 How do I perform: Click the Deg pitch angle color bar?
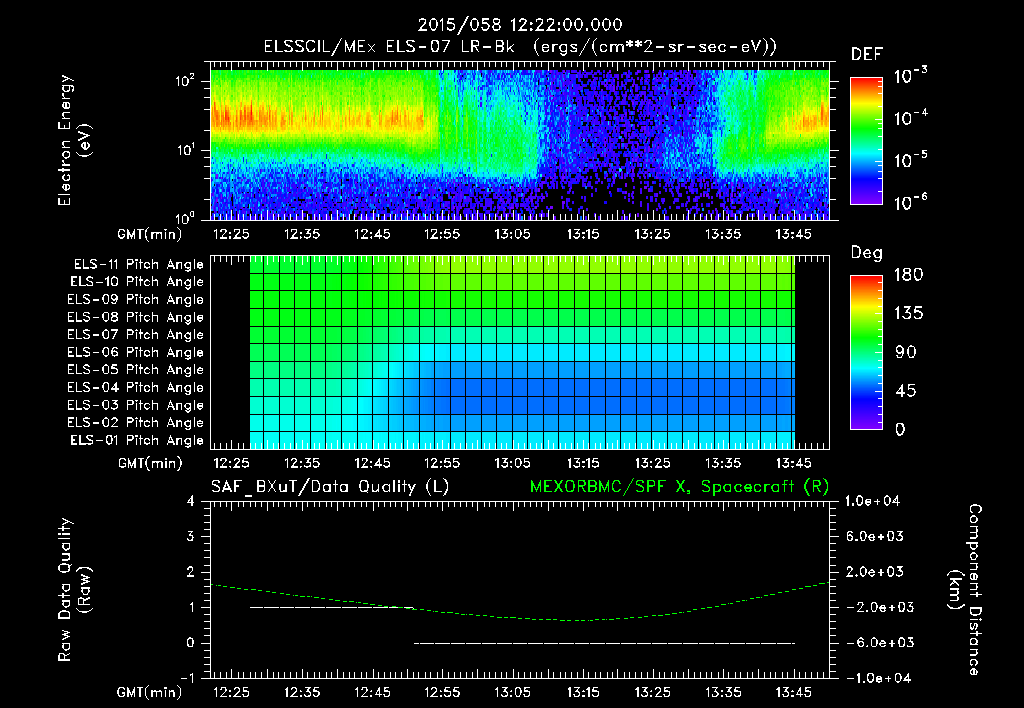tap(866, 353)
